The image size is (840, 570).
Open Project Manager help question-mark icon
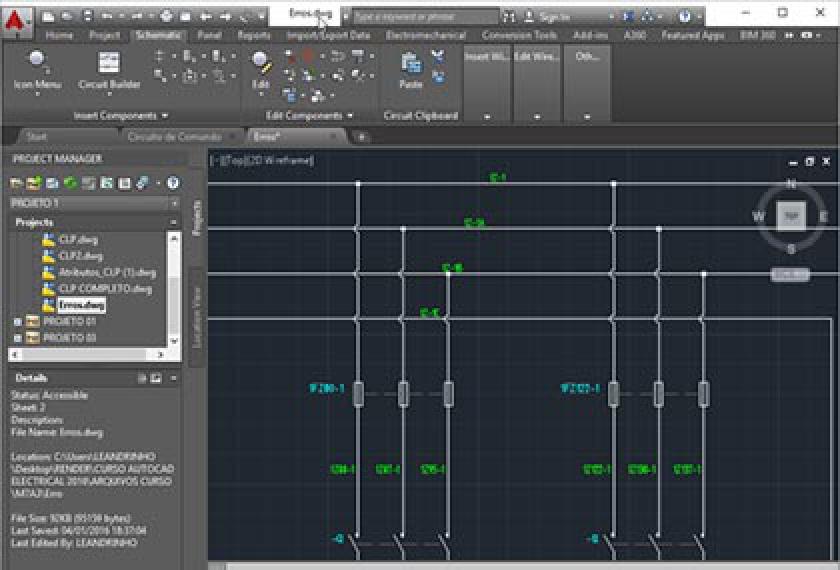pos(173,183)
